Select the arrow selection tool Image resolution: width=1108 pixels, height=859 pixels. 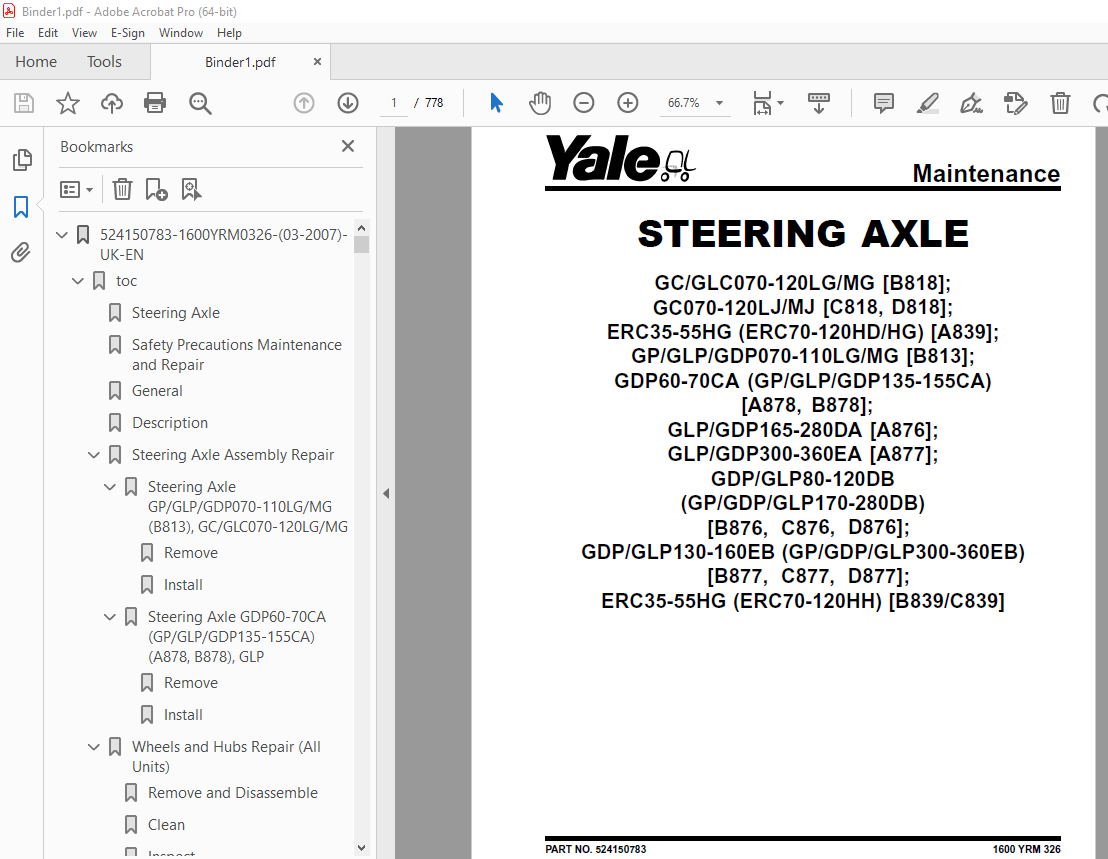496,103
